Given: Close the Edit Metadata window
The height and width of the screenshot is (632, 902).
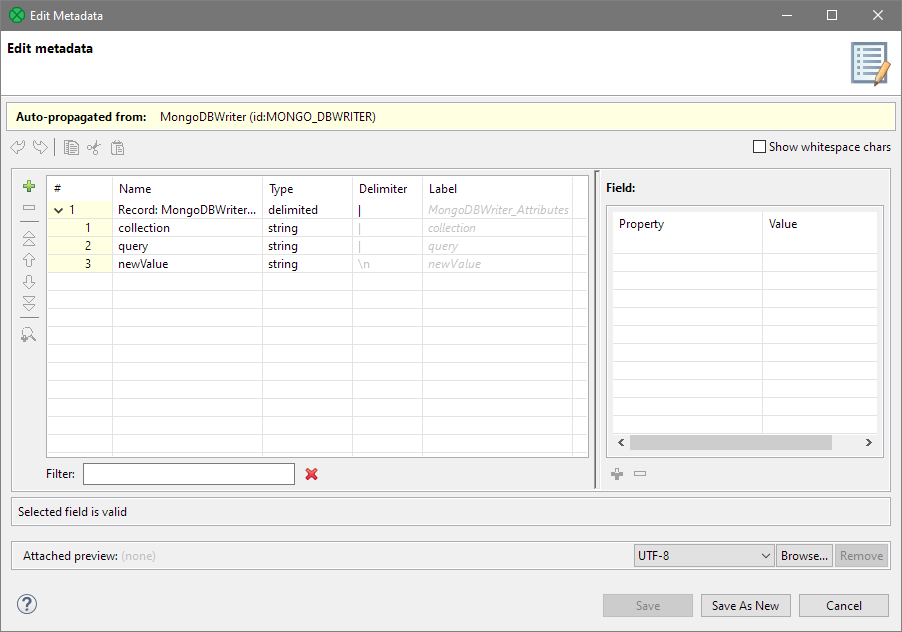Looking at the screenshot, I should [x=877, y=16].
